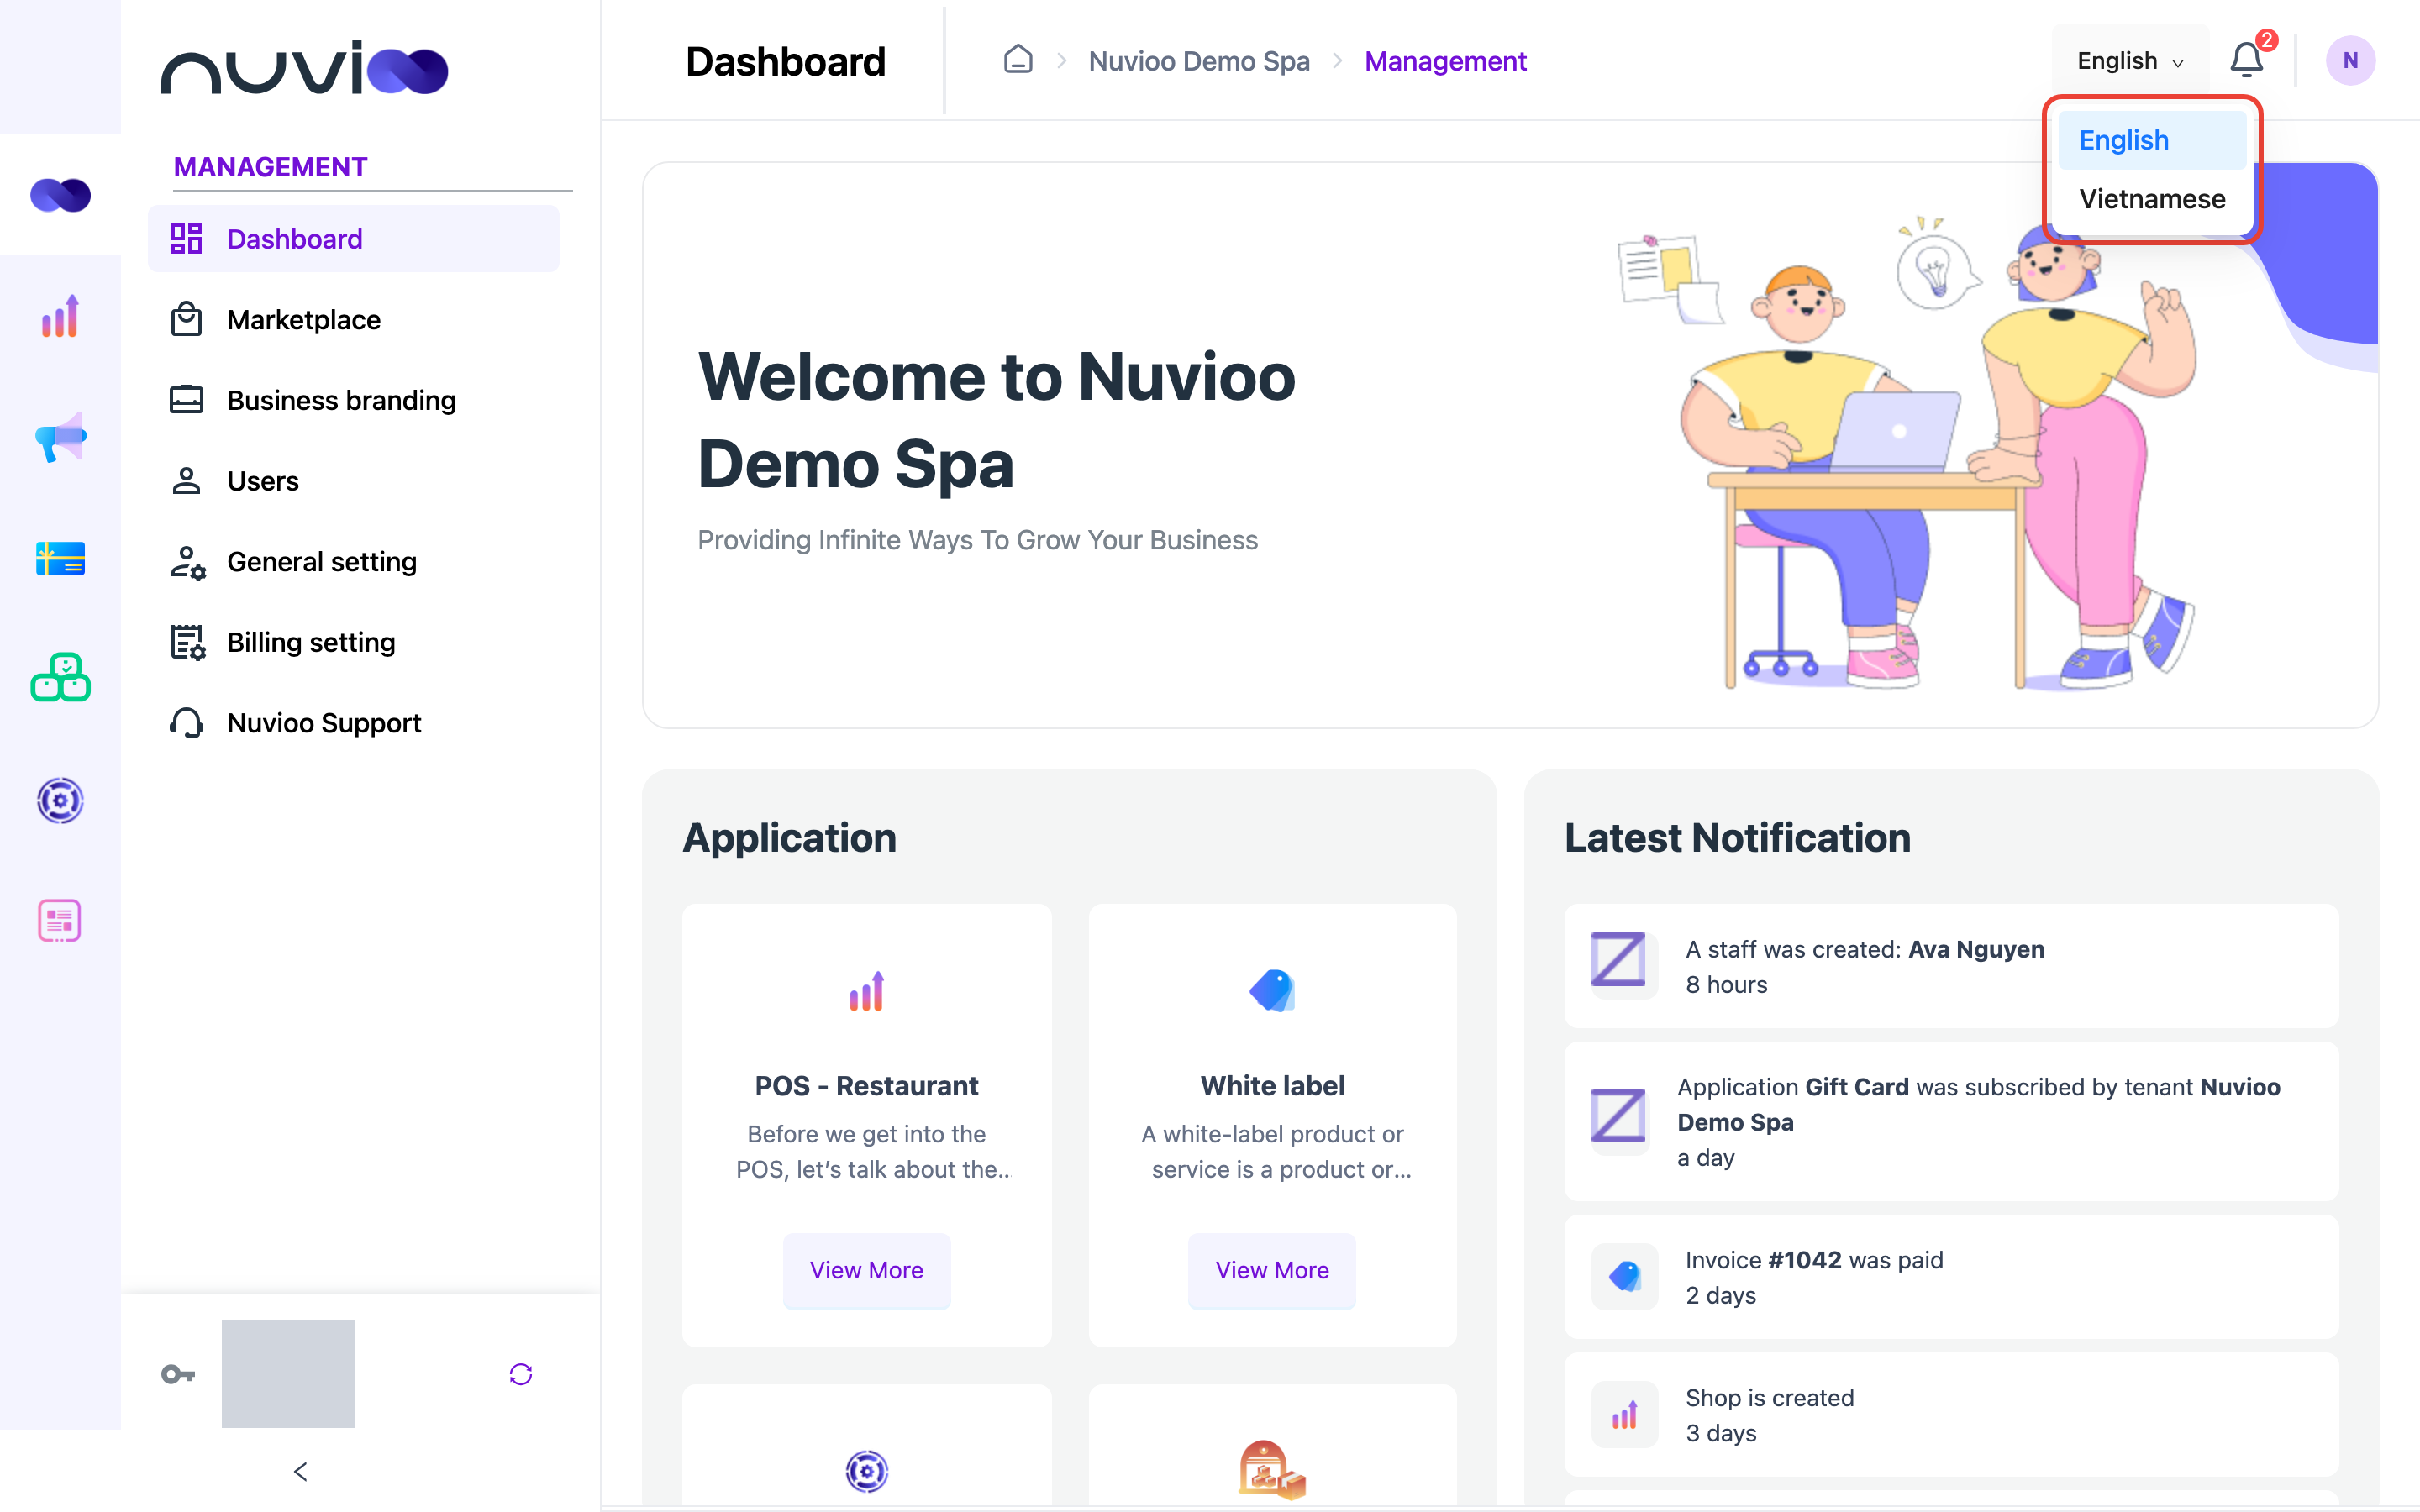Open the notifications bell icon
Screen dimensions: 2420x1512
coord(2246,60)
